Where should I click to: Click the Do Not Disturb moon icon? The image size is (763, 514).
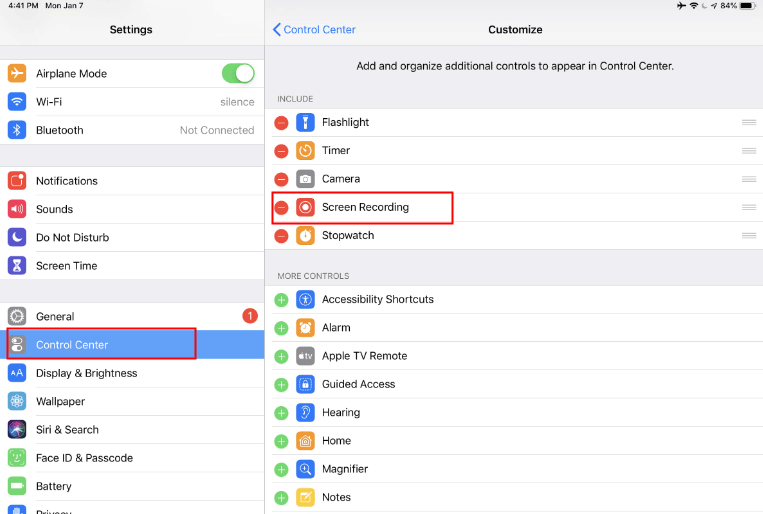(17, 237)
